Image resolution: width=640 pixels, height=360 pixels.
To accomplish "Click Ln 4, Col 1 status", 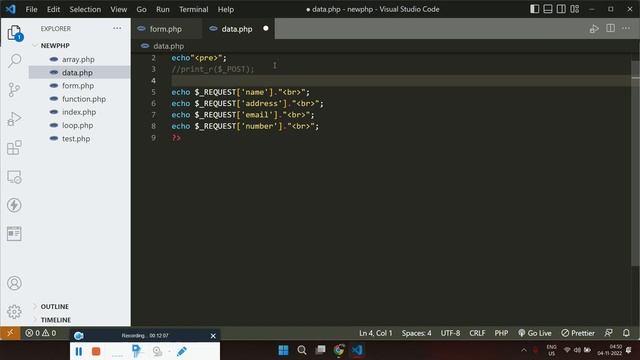I will point(376,333).
